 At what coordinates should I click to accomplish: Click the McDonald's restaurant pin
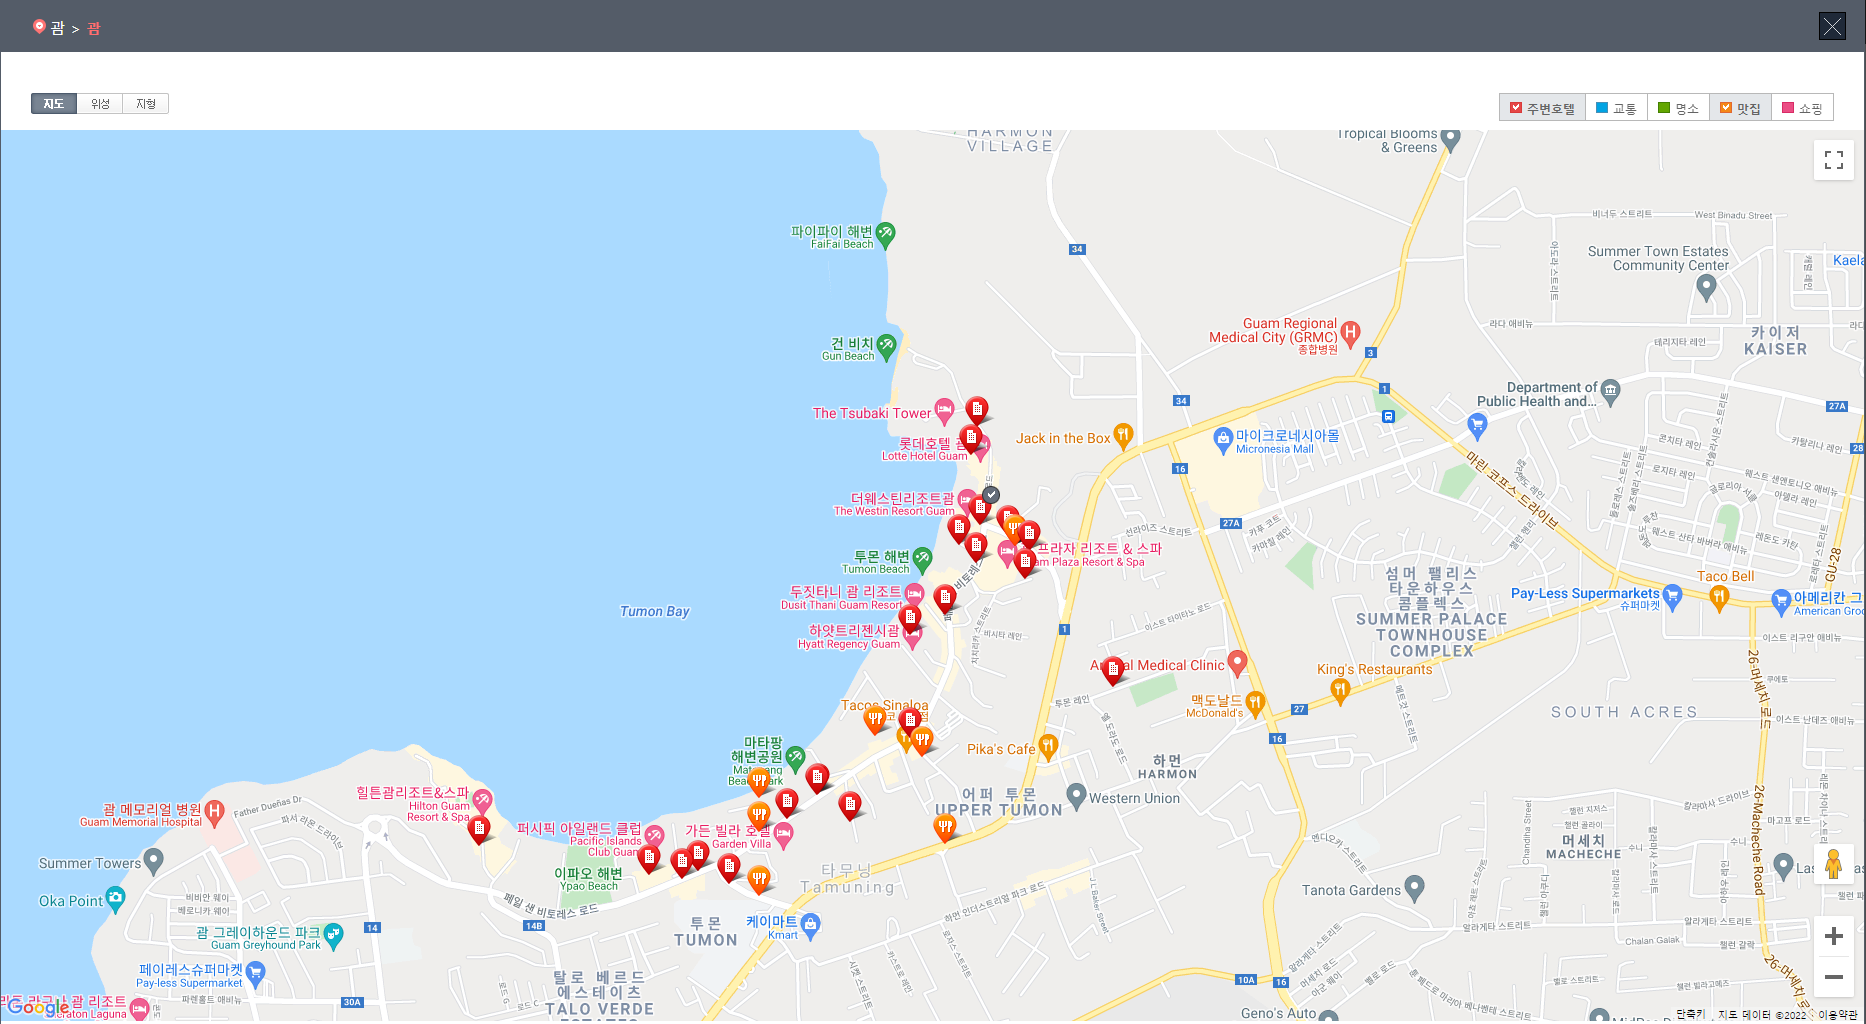(x=1255, y=703)
